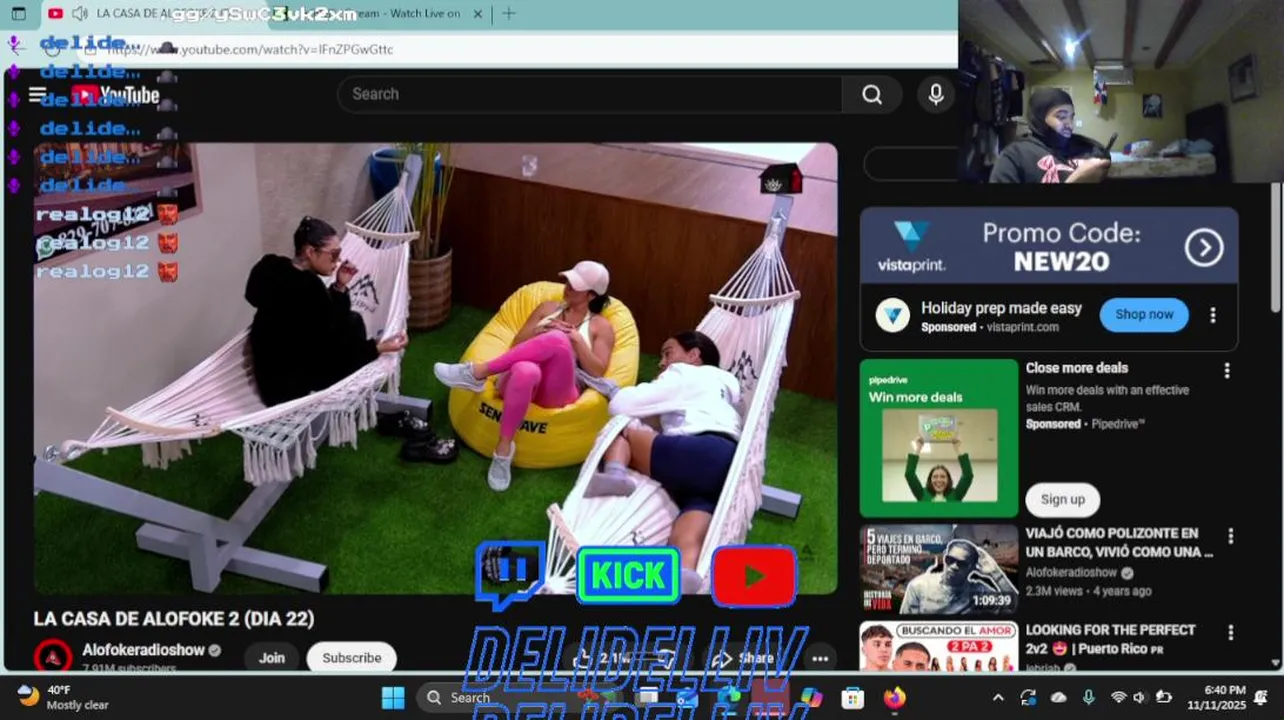
Task: Open Microsoft Store from the taskbar
Action: 852,697
